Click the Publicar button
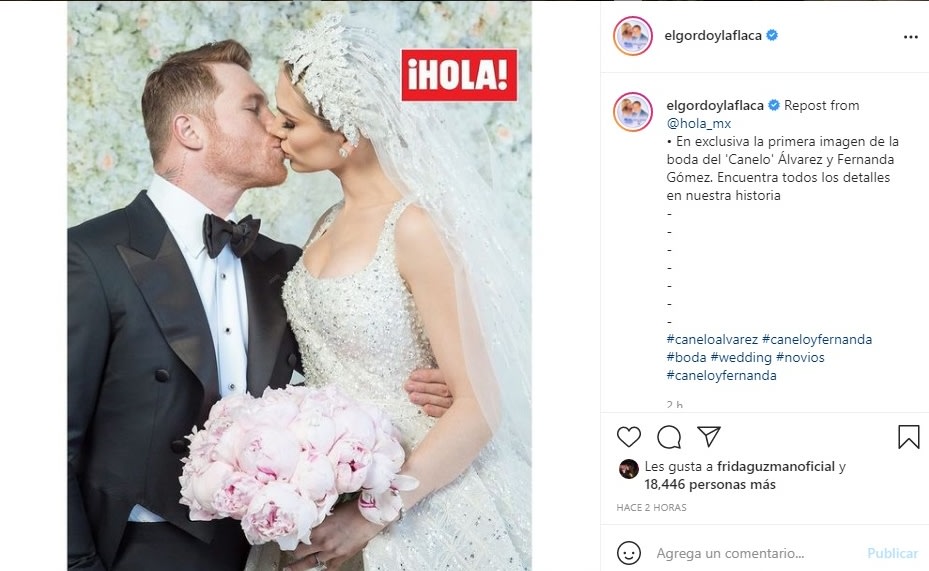Image resolution: width=929 pixels, height=571 pixels. pyautogui.click(x=892, y=553)
